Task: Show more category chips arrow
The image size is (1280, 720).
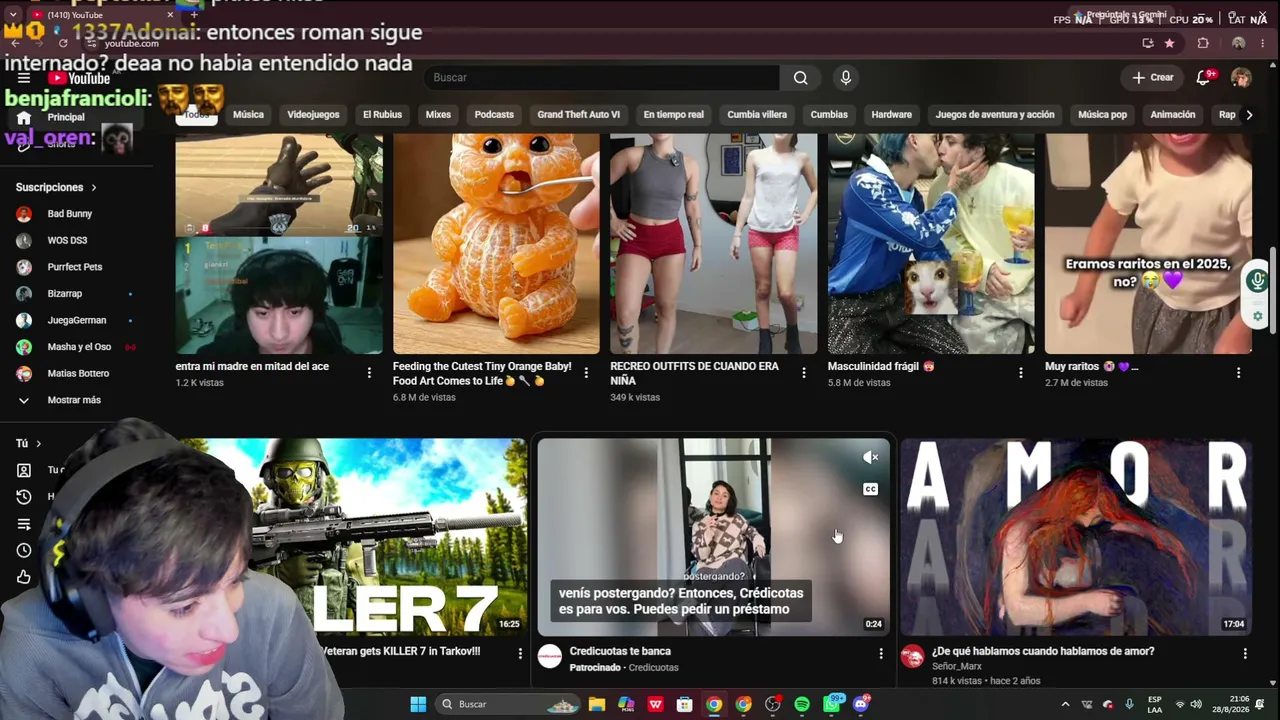Action: tap(1248, 115)
